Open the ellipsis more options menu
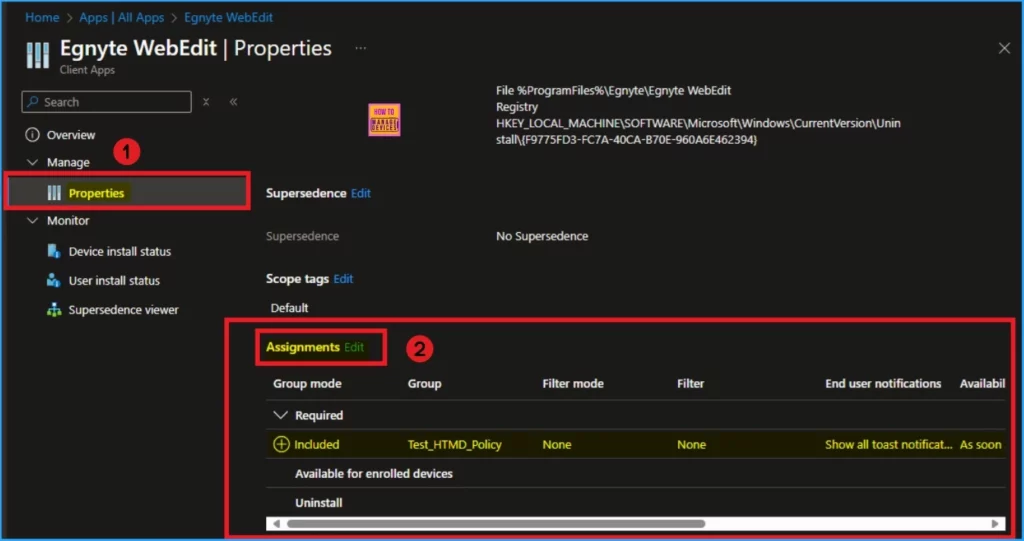This screenshot has width=1024, height=541. [x=360, y=48]
